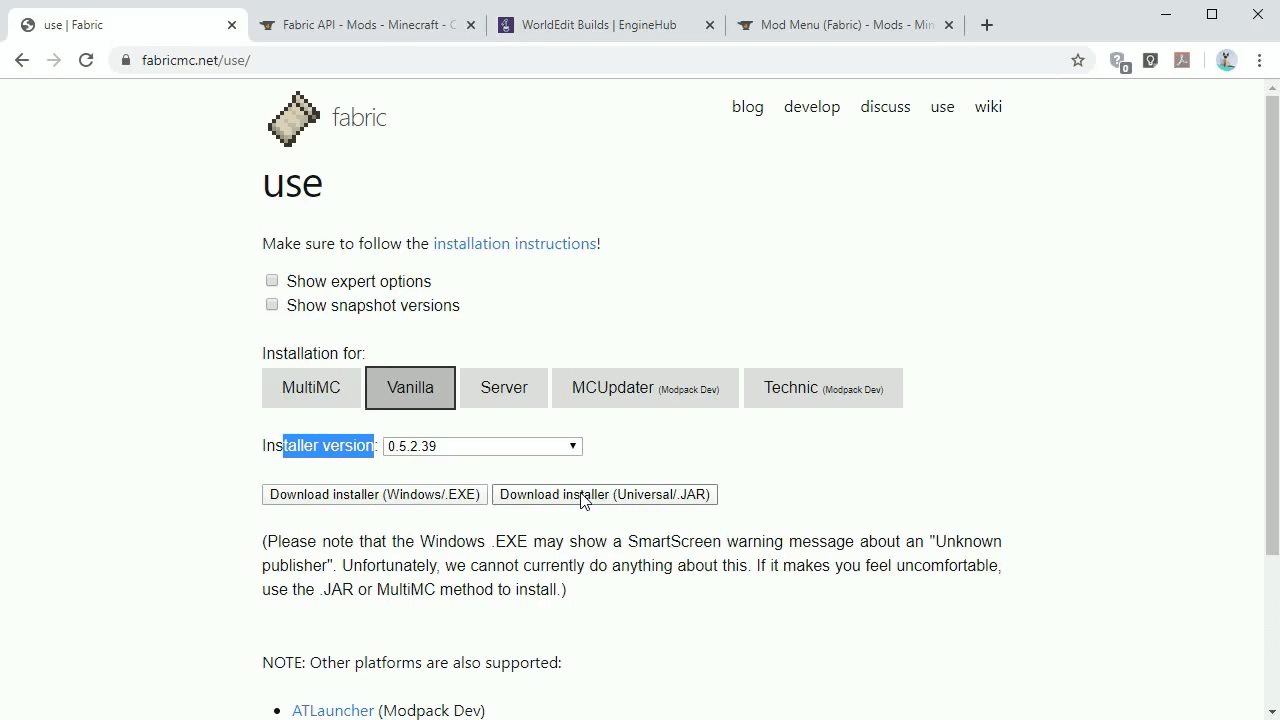This screenshot has height=720, width=1280.
Task: Open the discuss nav link
Action: coord(885,107)
